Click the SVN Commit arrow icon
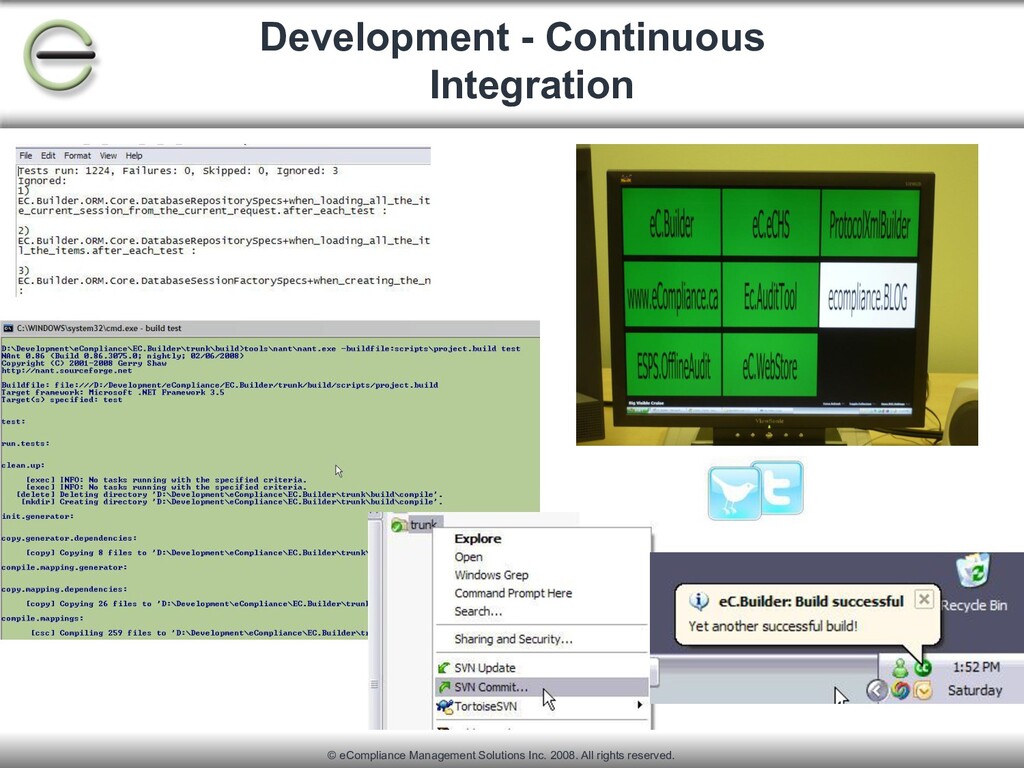 (444, 687)
